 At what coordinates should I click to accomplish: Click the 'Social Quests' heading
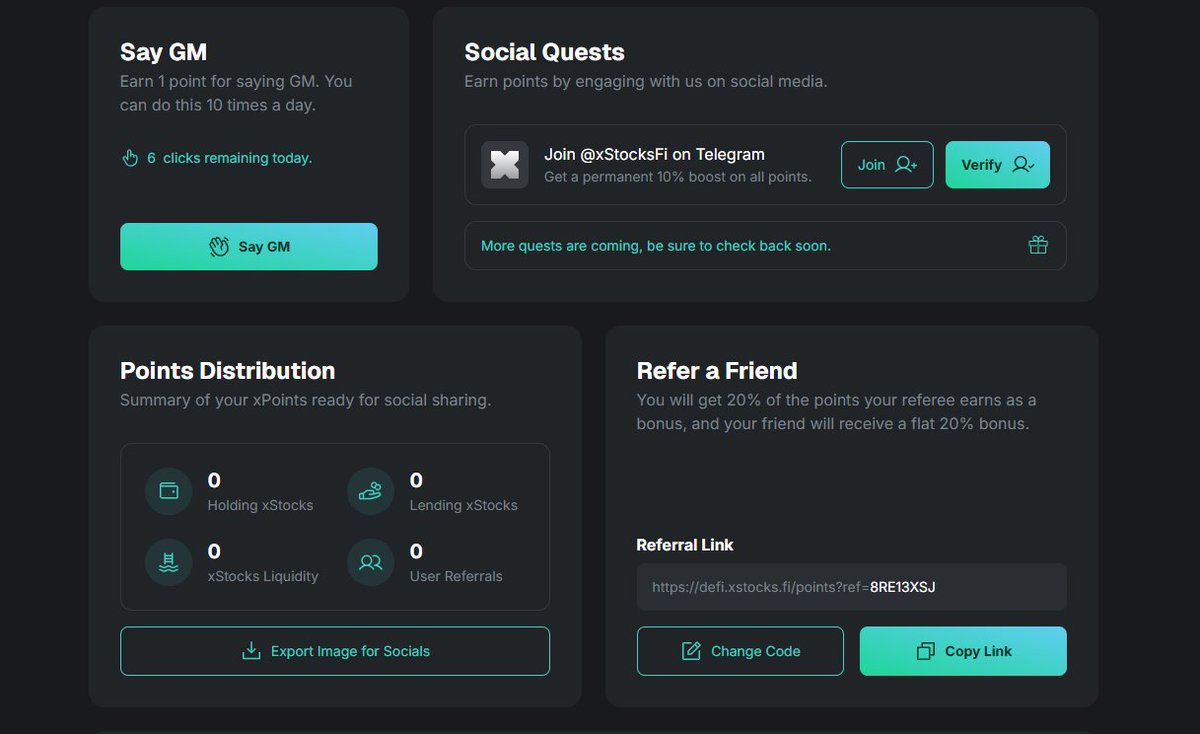(x=545, y=52)
